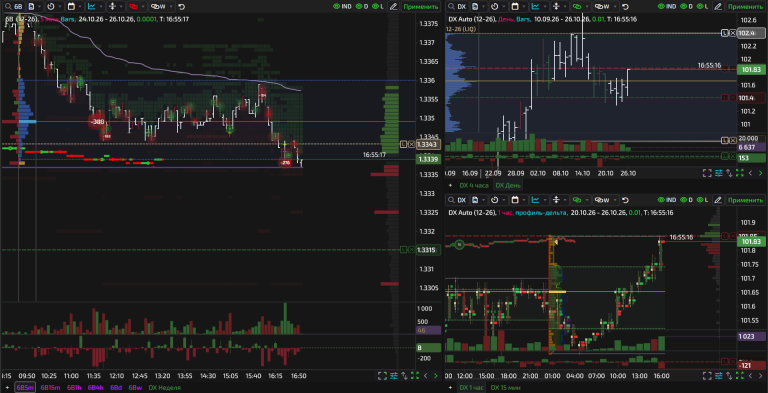Image resolution: width=768 pixels, height=393 pixels.
Task: Select the chart type icon in the 6B chart toolbar
Action: click(92, 6)
